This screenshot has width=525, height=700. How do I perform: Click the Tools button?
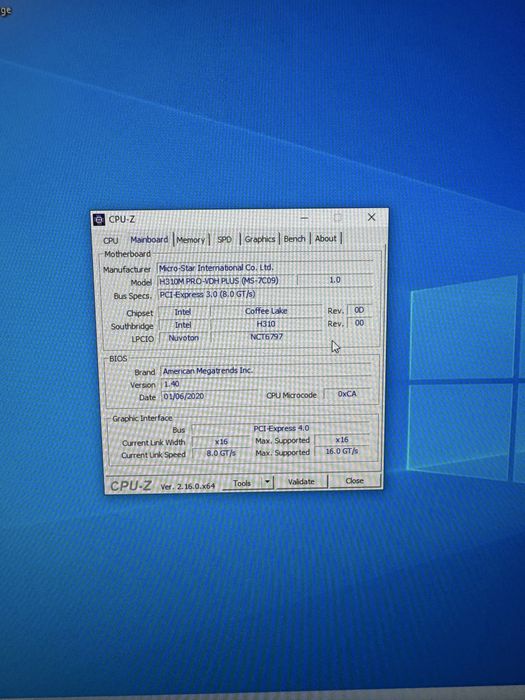[x=242, y=483]
